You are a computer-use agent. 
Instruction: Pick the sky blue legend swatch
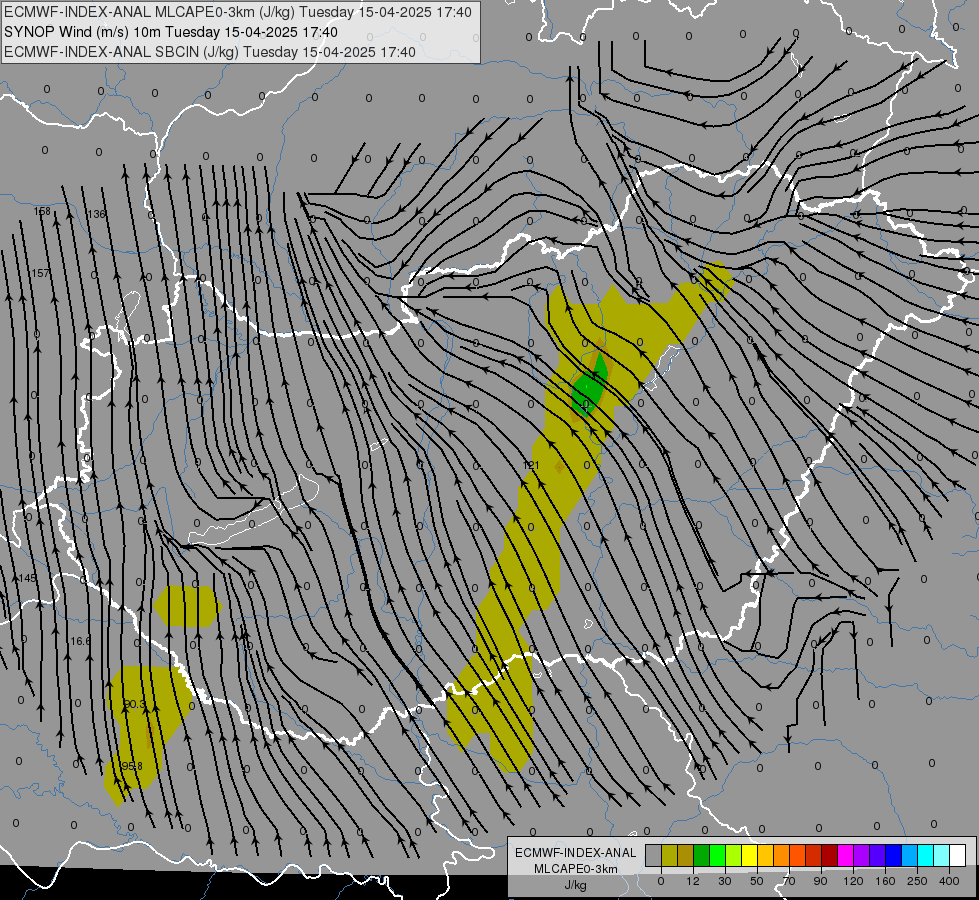pos(910,855)
